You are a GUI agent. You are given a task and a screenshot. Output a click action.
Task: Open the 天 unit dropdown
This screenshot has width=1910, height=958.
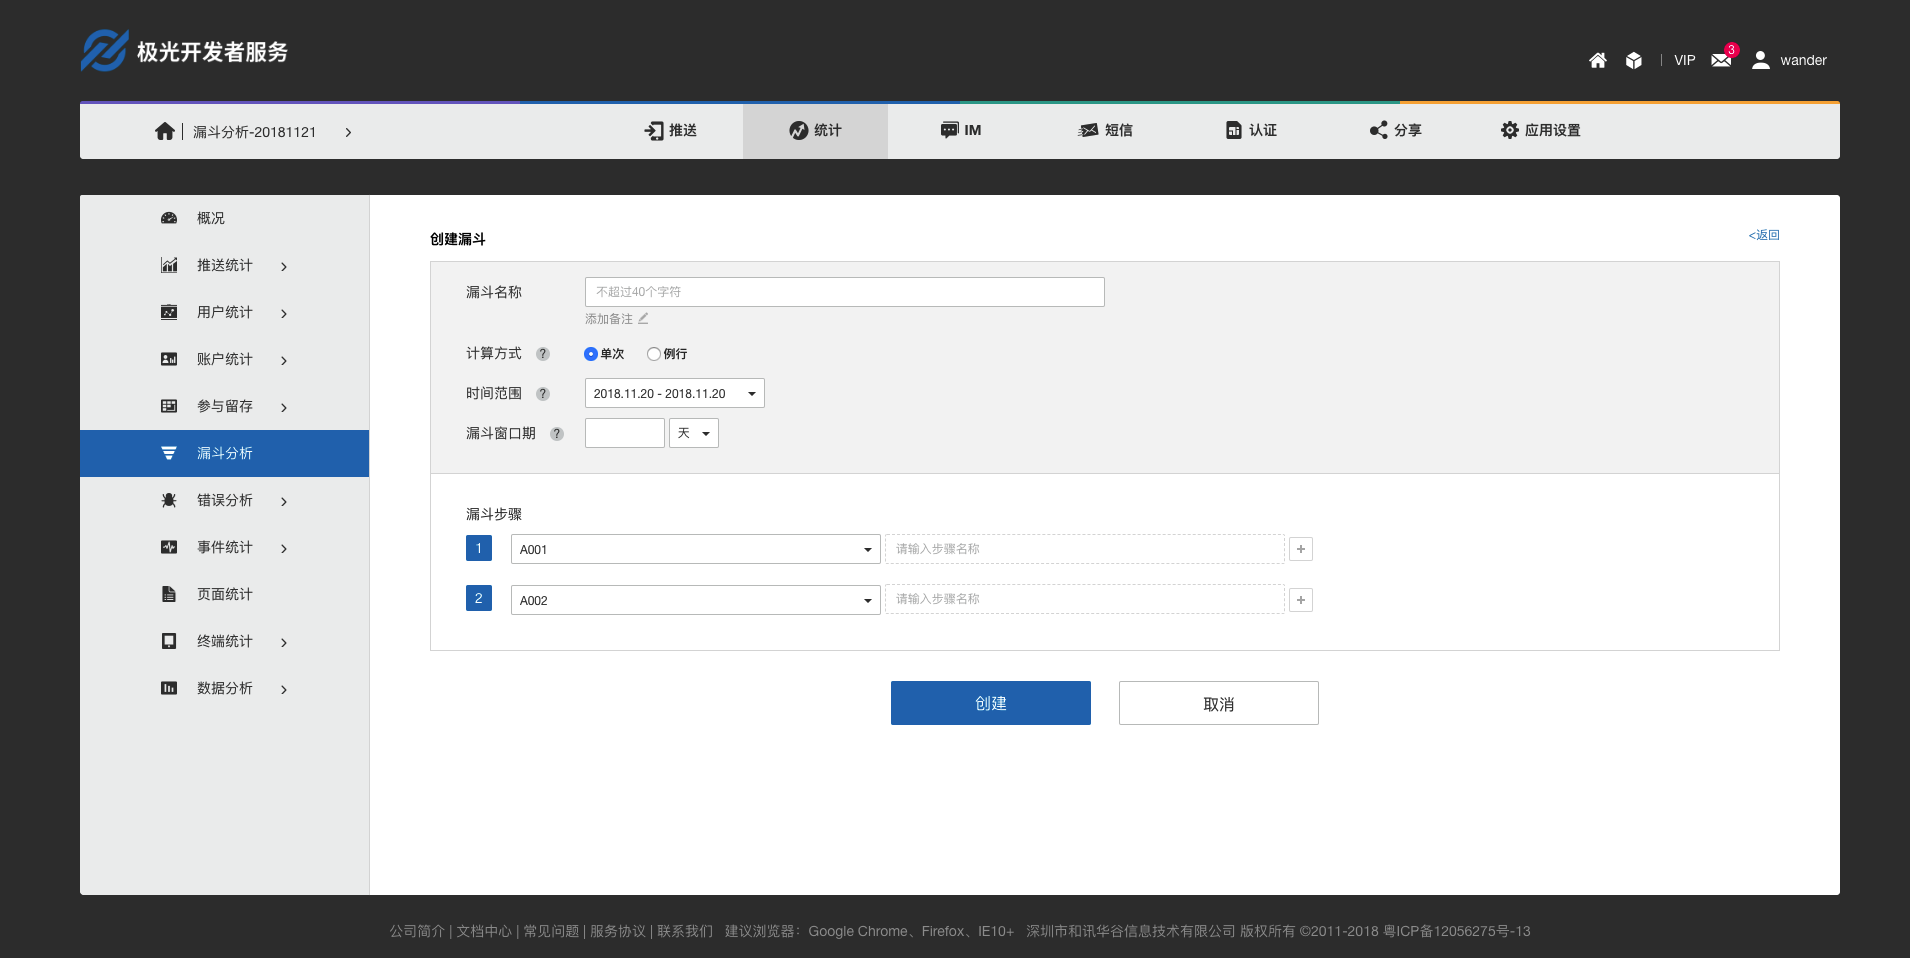click(693, 433)
